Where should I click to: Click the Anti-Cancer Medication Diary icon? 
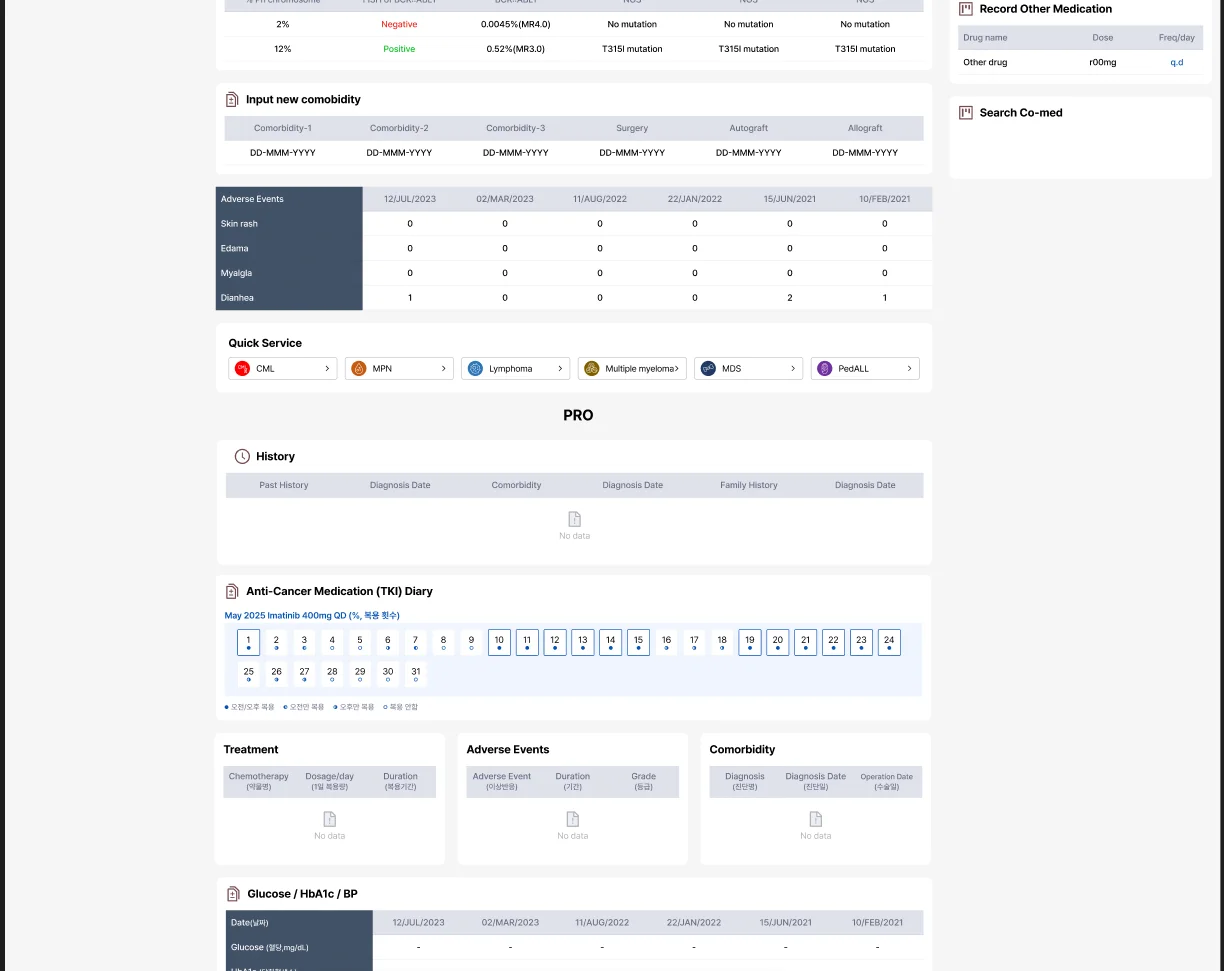(232, 591)
